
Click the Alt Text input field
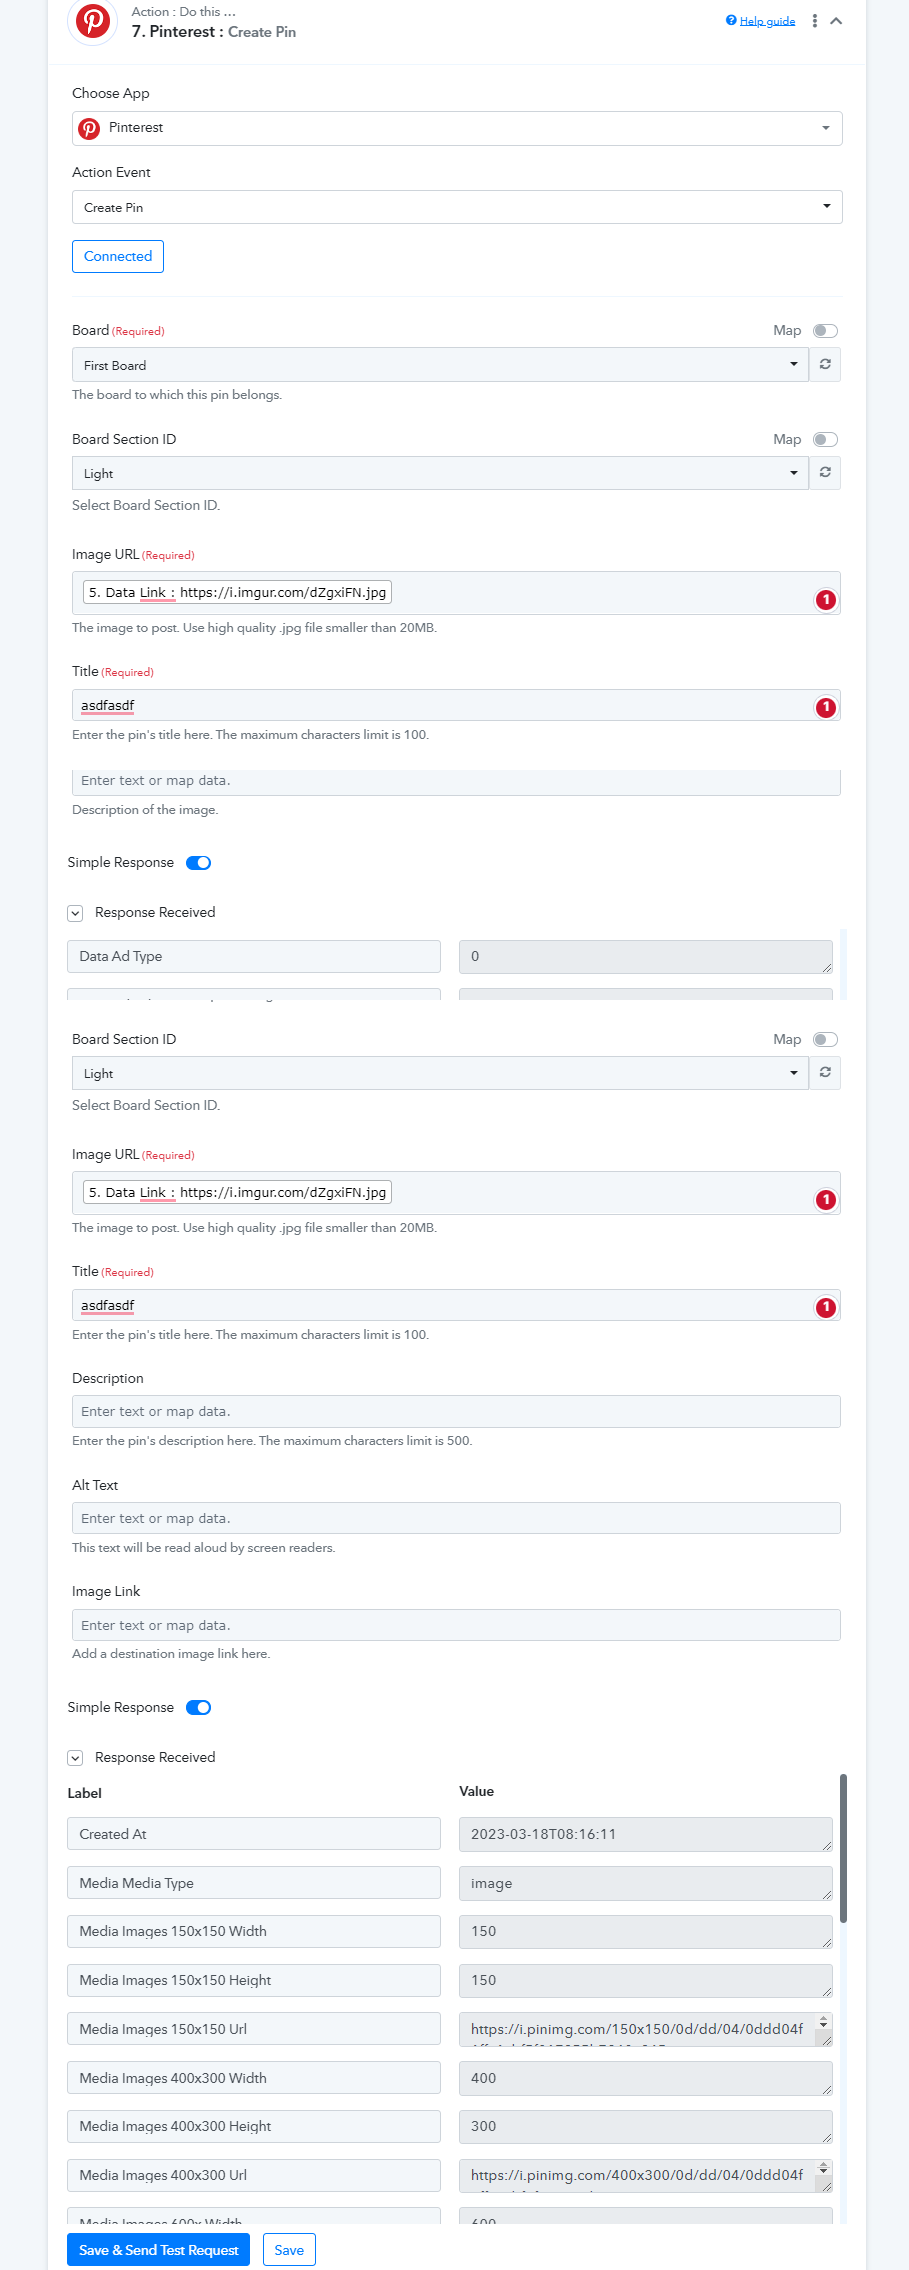[456, 1518]
